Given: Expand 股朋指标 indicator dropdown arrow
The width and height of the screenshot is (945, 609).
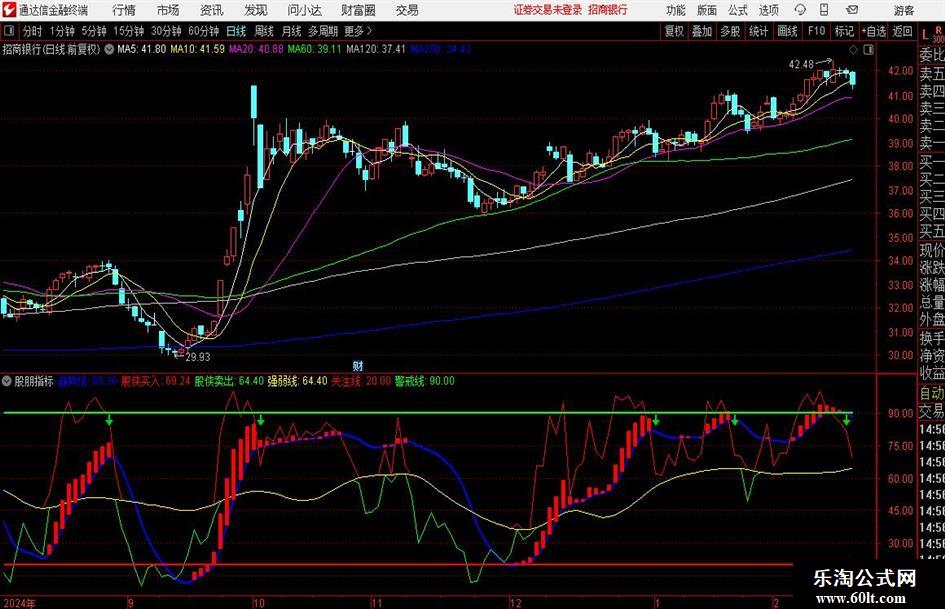Looking at the screenshot, I should (x=7, y=381).
